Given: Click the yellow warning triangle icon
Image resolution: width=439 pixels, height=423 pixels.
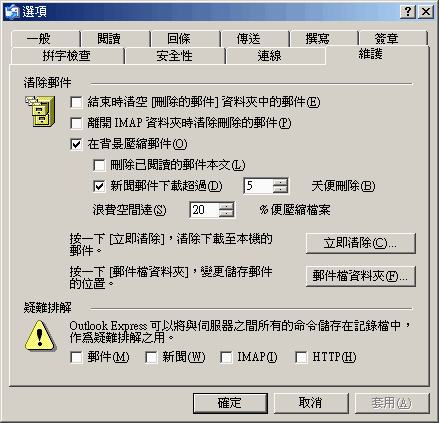Looking at the screenshot, I should pyautogui.click(x=40, y=336).
